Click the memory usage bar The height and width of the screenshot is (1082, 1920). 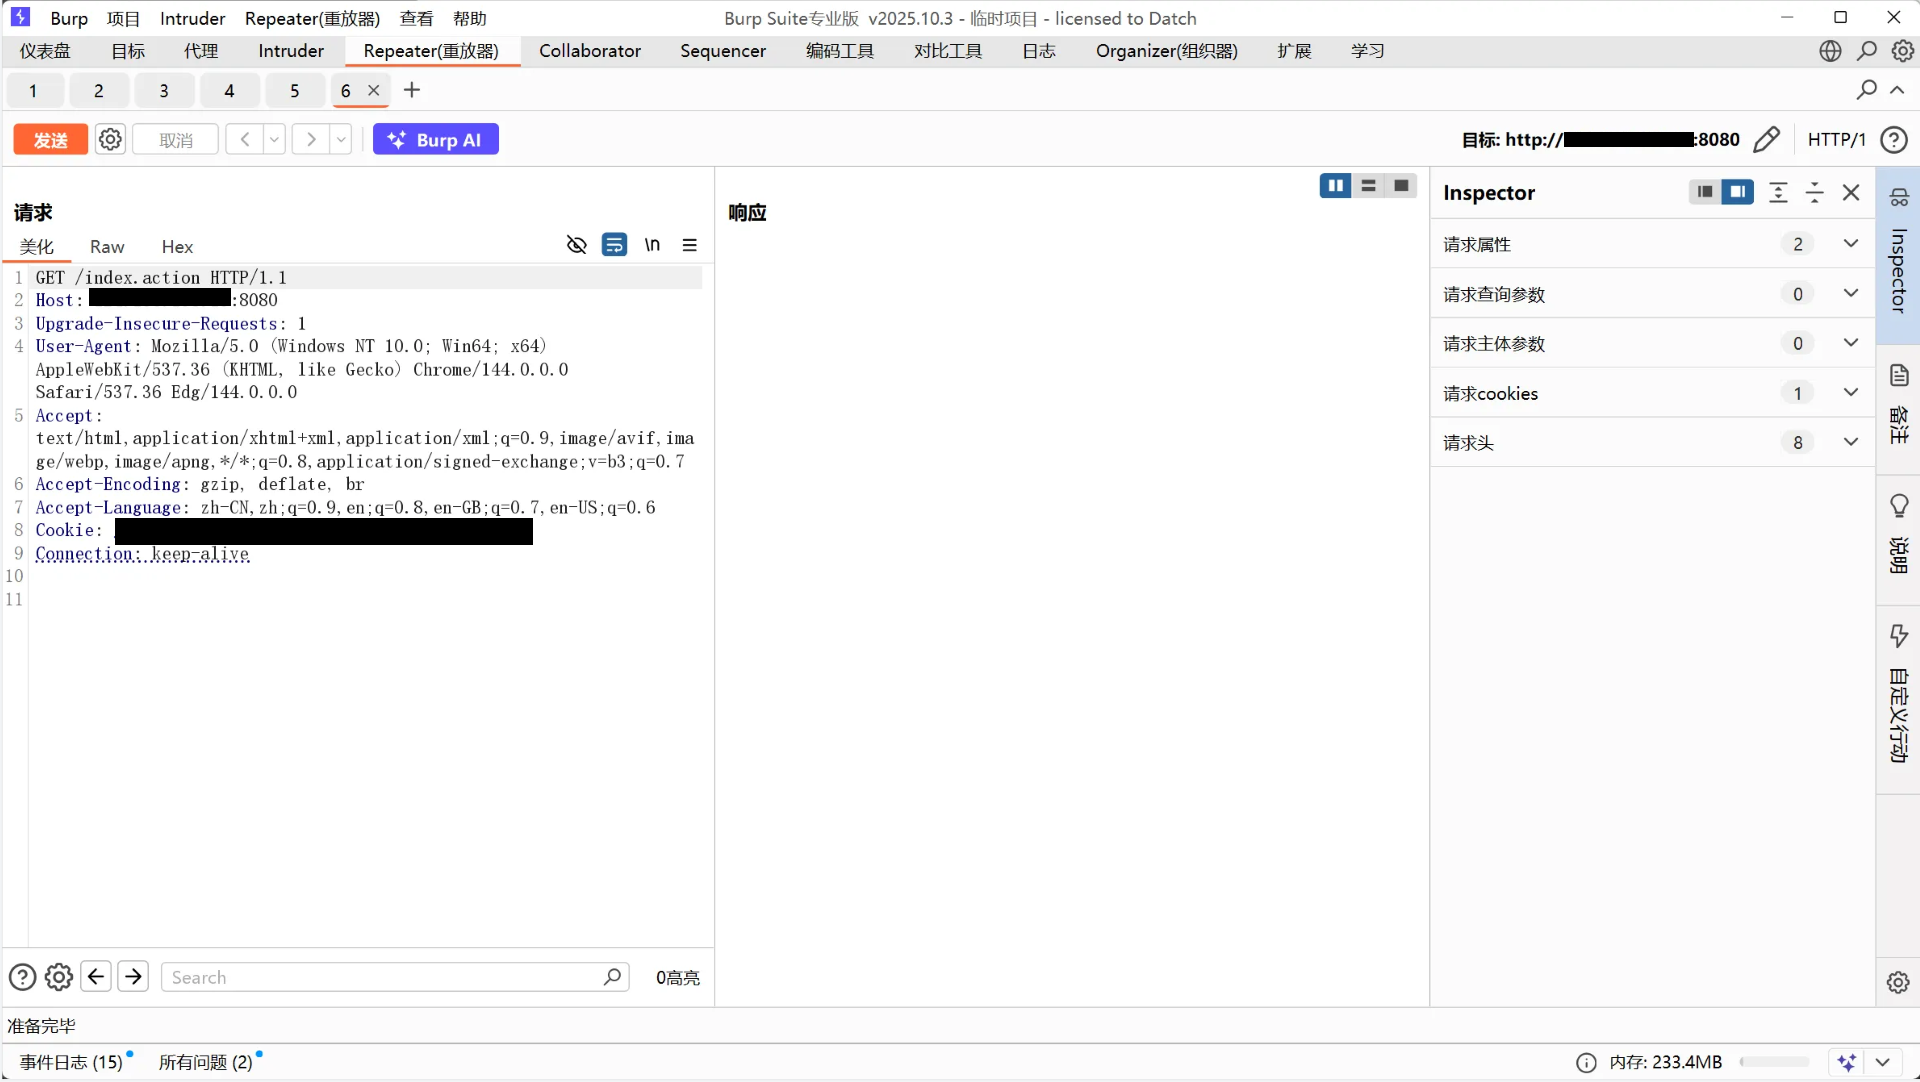tap(1775, 1062)
